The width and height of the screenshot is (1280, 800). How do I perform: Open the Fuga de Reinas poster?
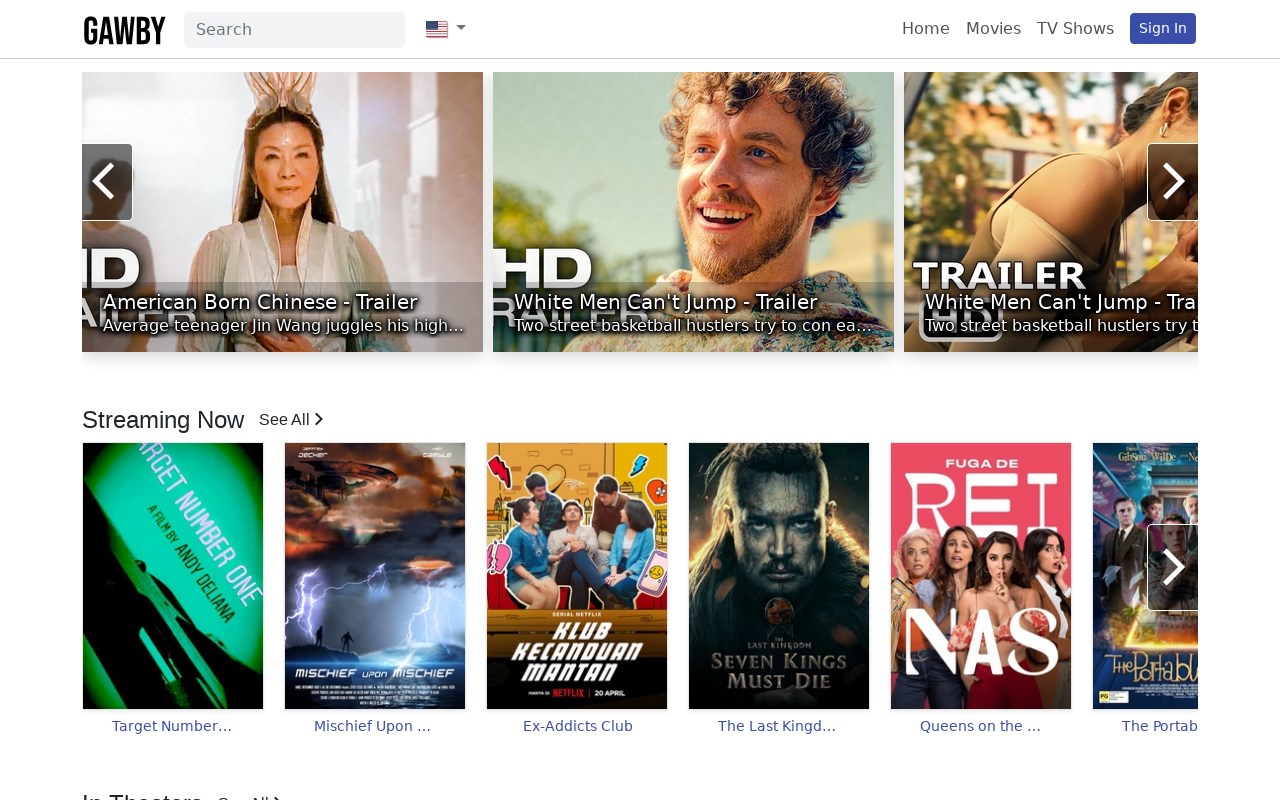(x=981, y=576)
